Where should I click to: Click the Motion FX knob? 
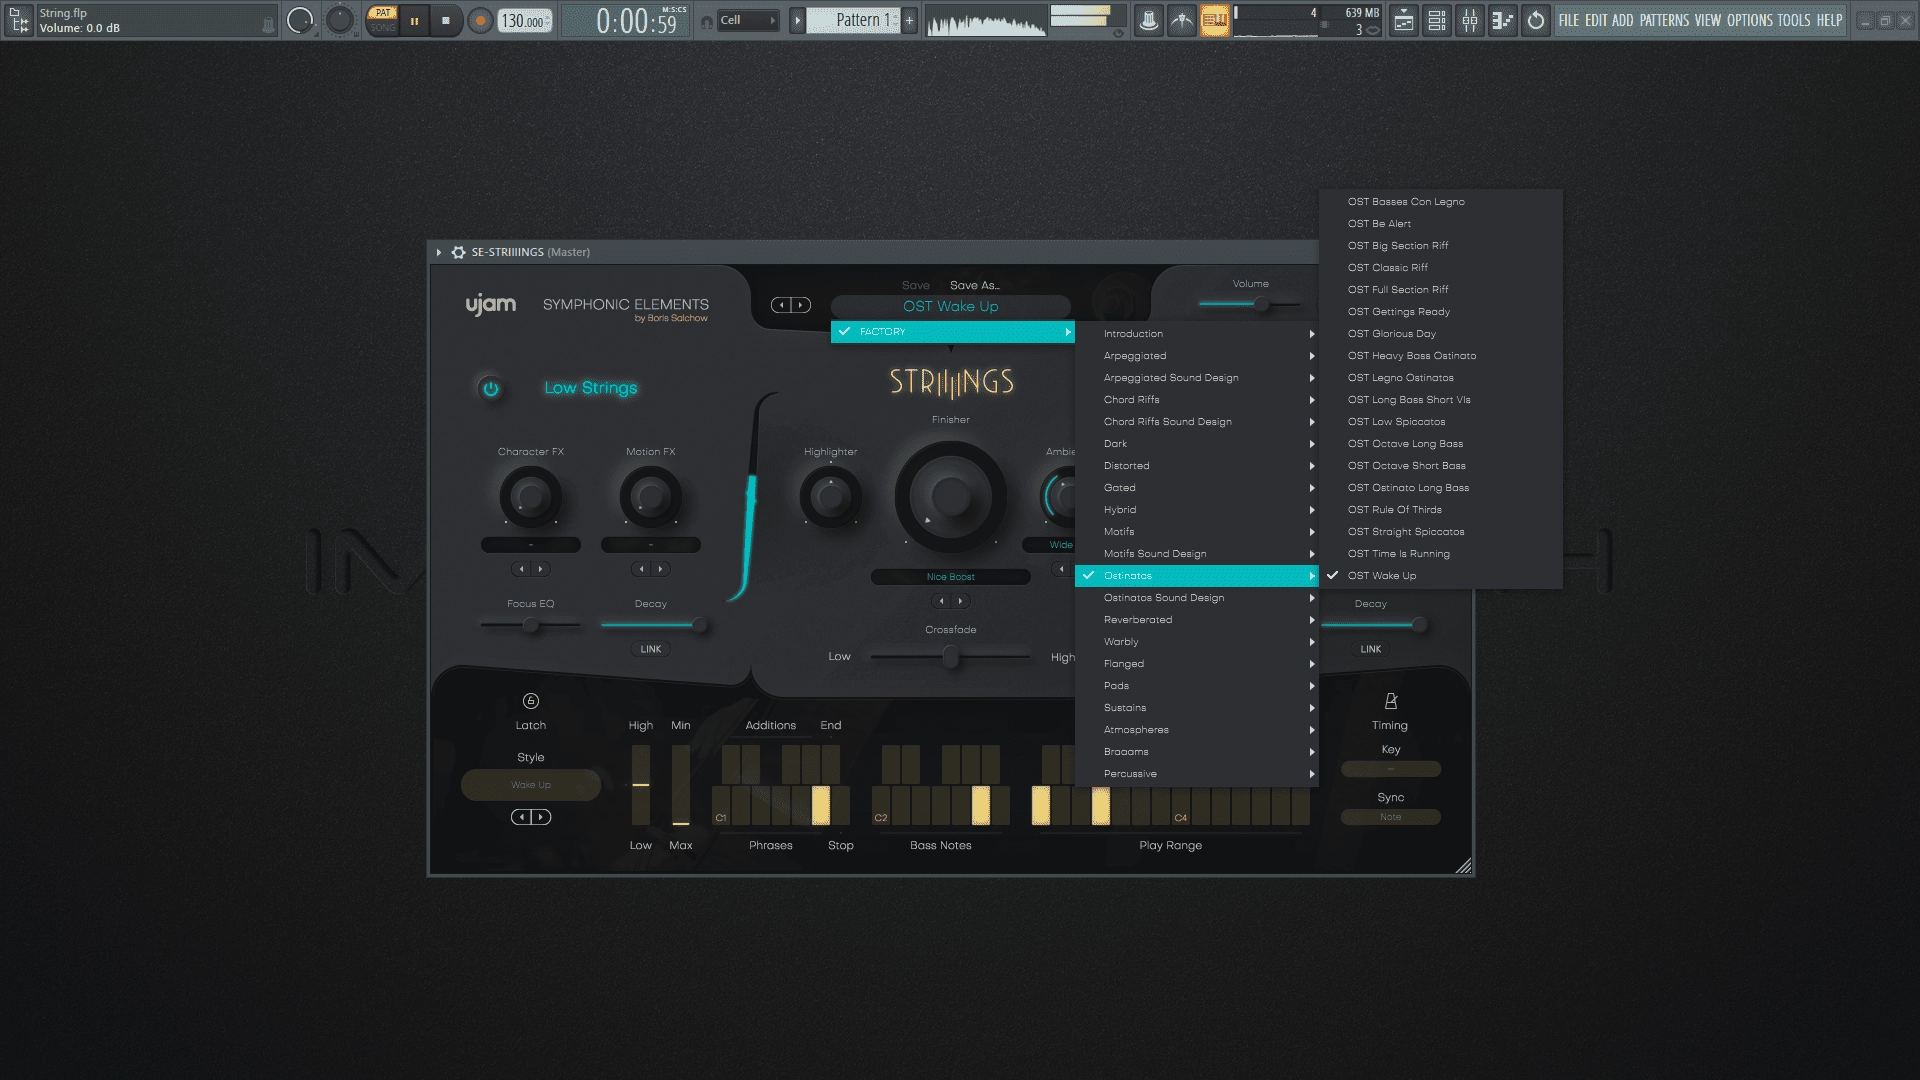coord(651,496)
